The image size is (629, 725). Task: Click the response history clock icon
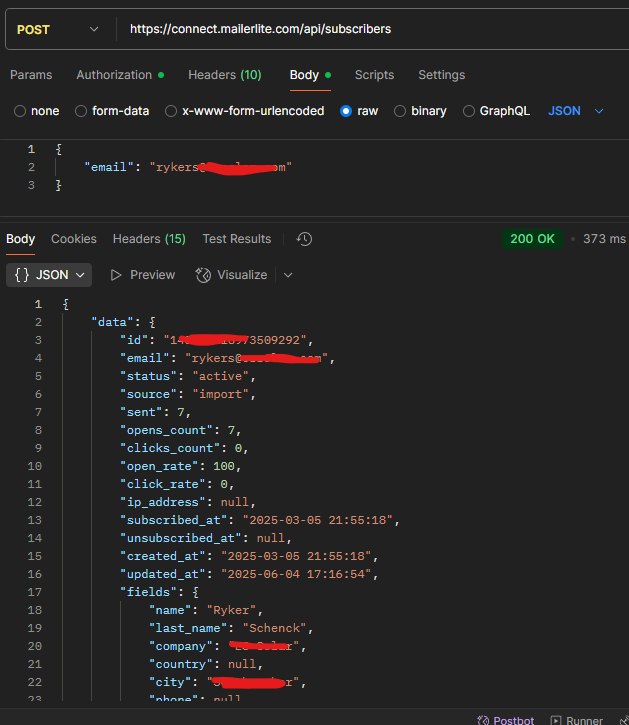click(x=304, y=239)
